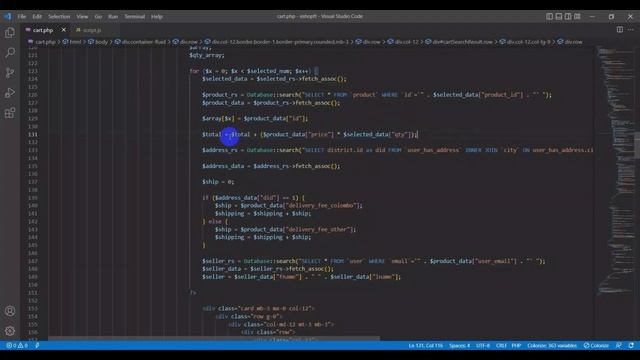This screenshot has width=640, height=360.
Task: Click the '$seller_data = $seller_rs' line
Action: (x=268, y=269)
